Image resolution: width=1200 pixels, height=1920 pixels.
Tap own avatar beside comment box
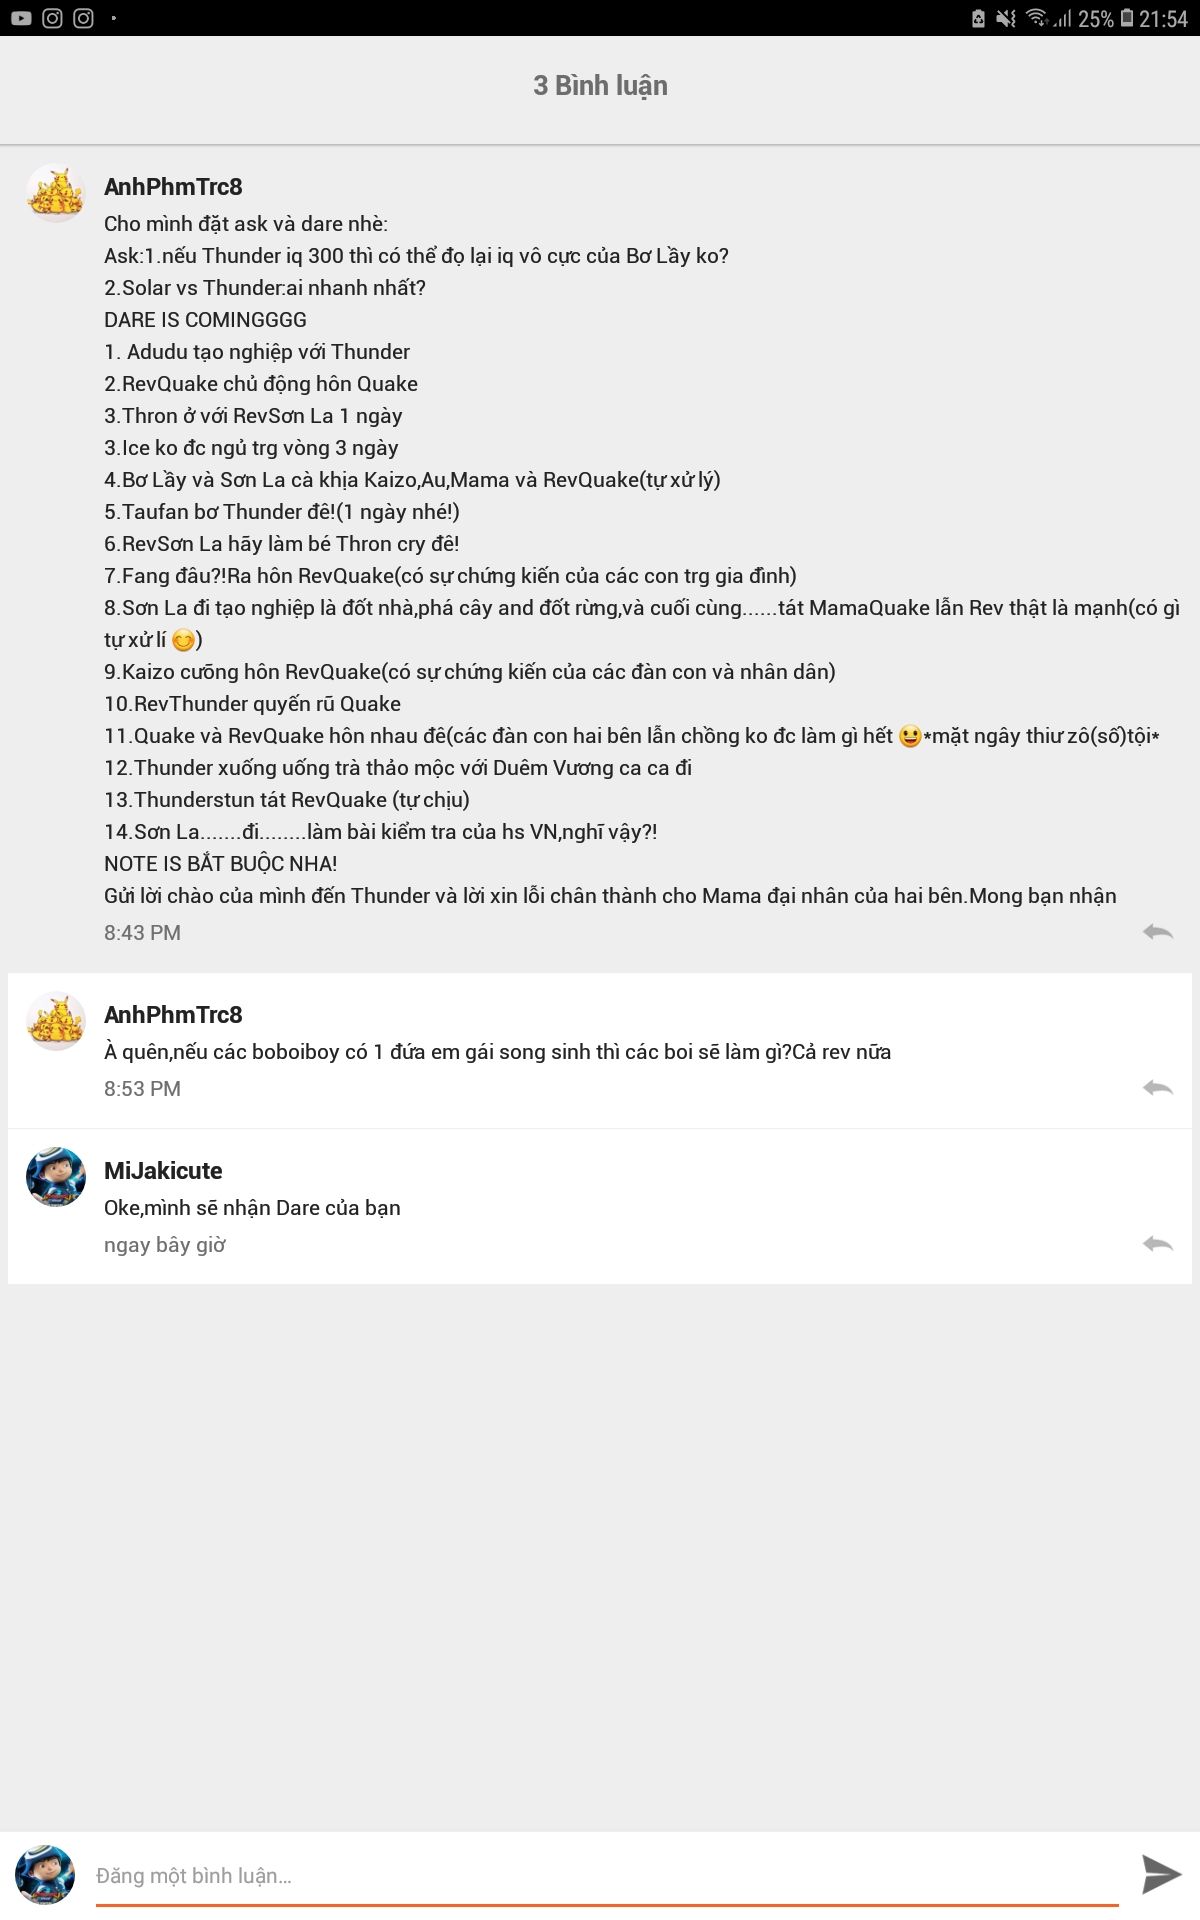[x=45, y=1875]
